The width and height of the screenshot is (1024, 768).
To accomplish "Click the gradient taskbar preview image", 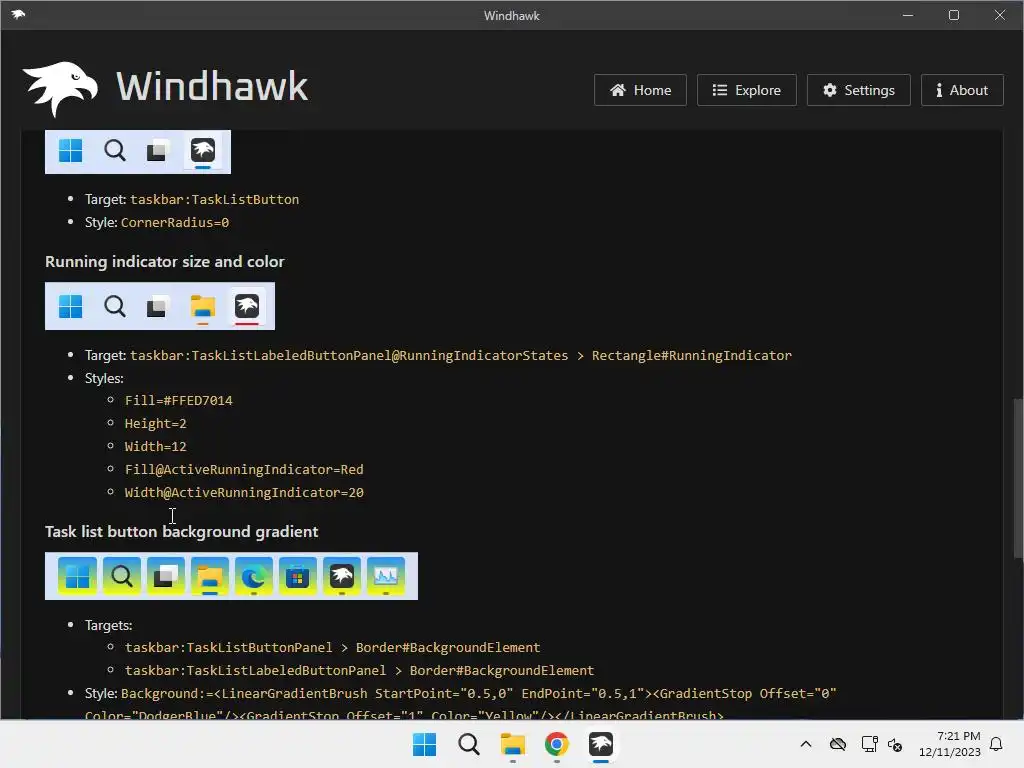I will tap(231, 576).
